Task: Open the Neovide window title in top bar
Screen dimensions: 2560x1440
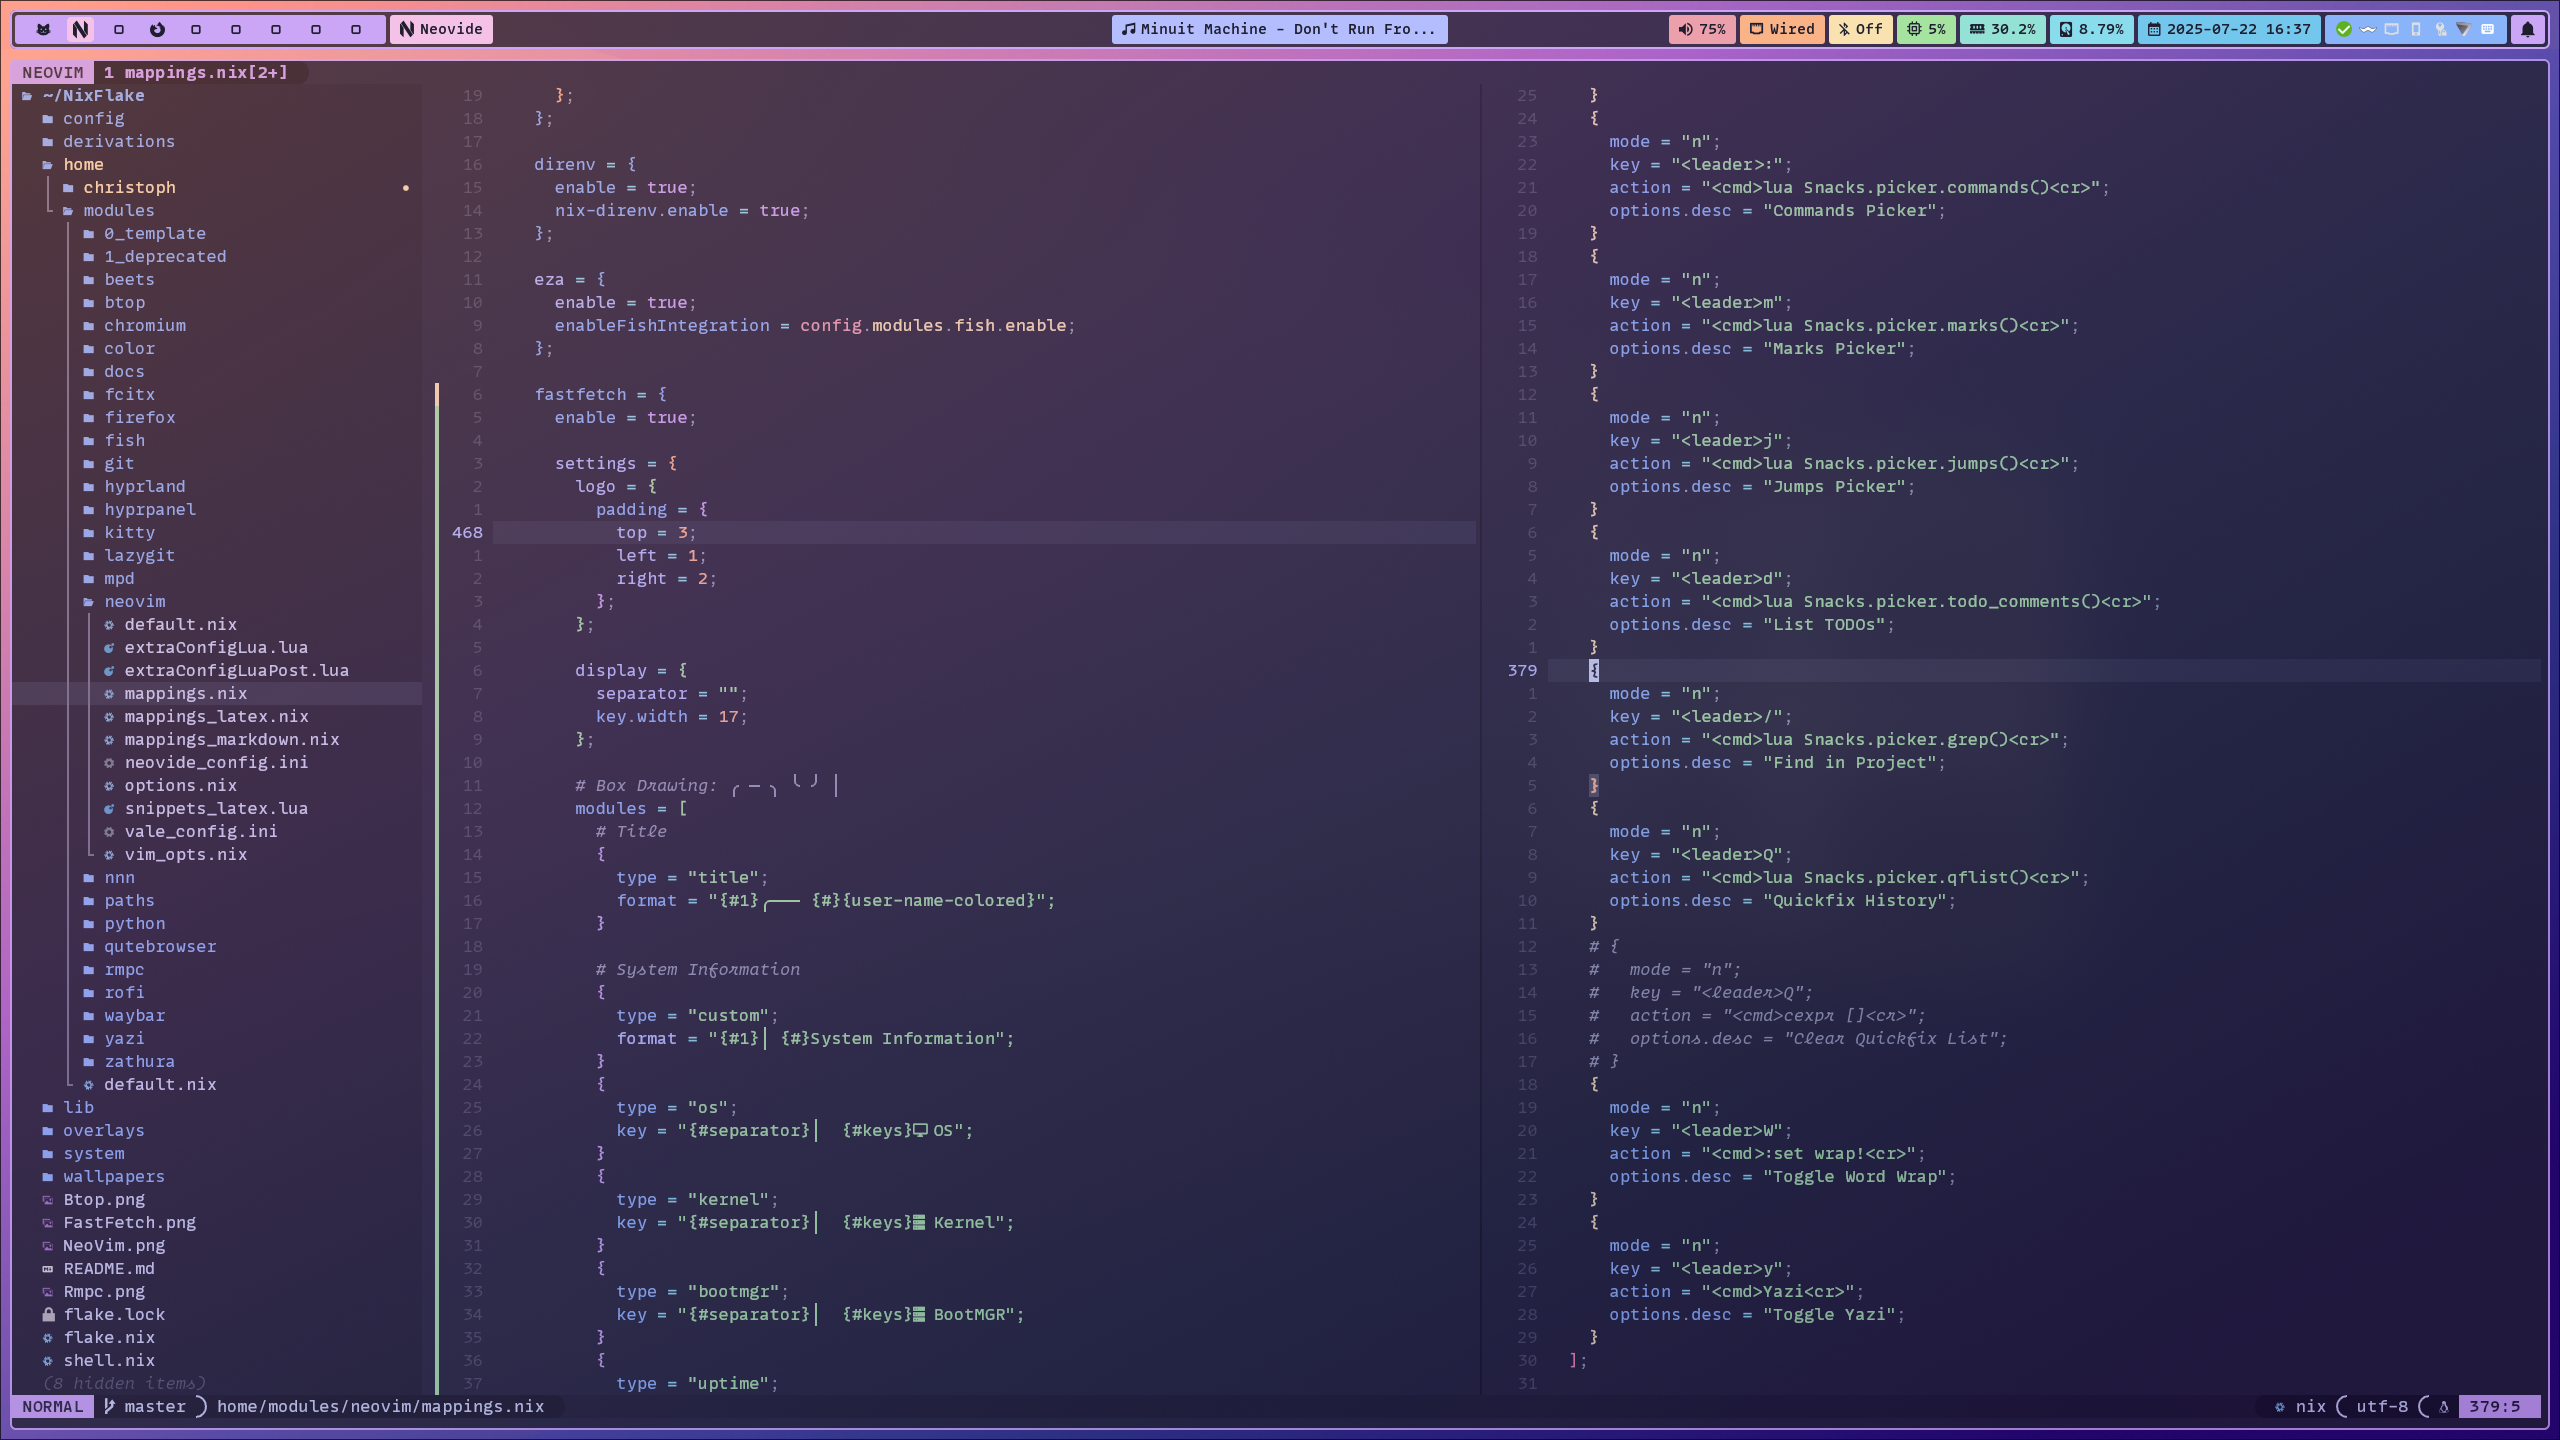Action: tap(441, 29)
